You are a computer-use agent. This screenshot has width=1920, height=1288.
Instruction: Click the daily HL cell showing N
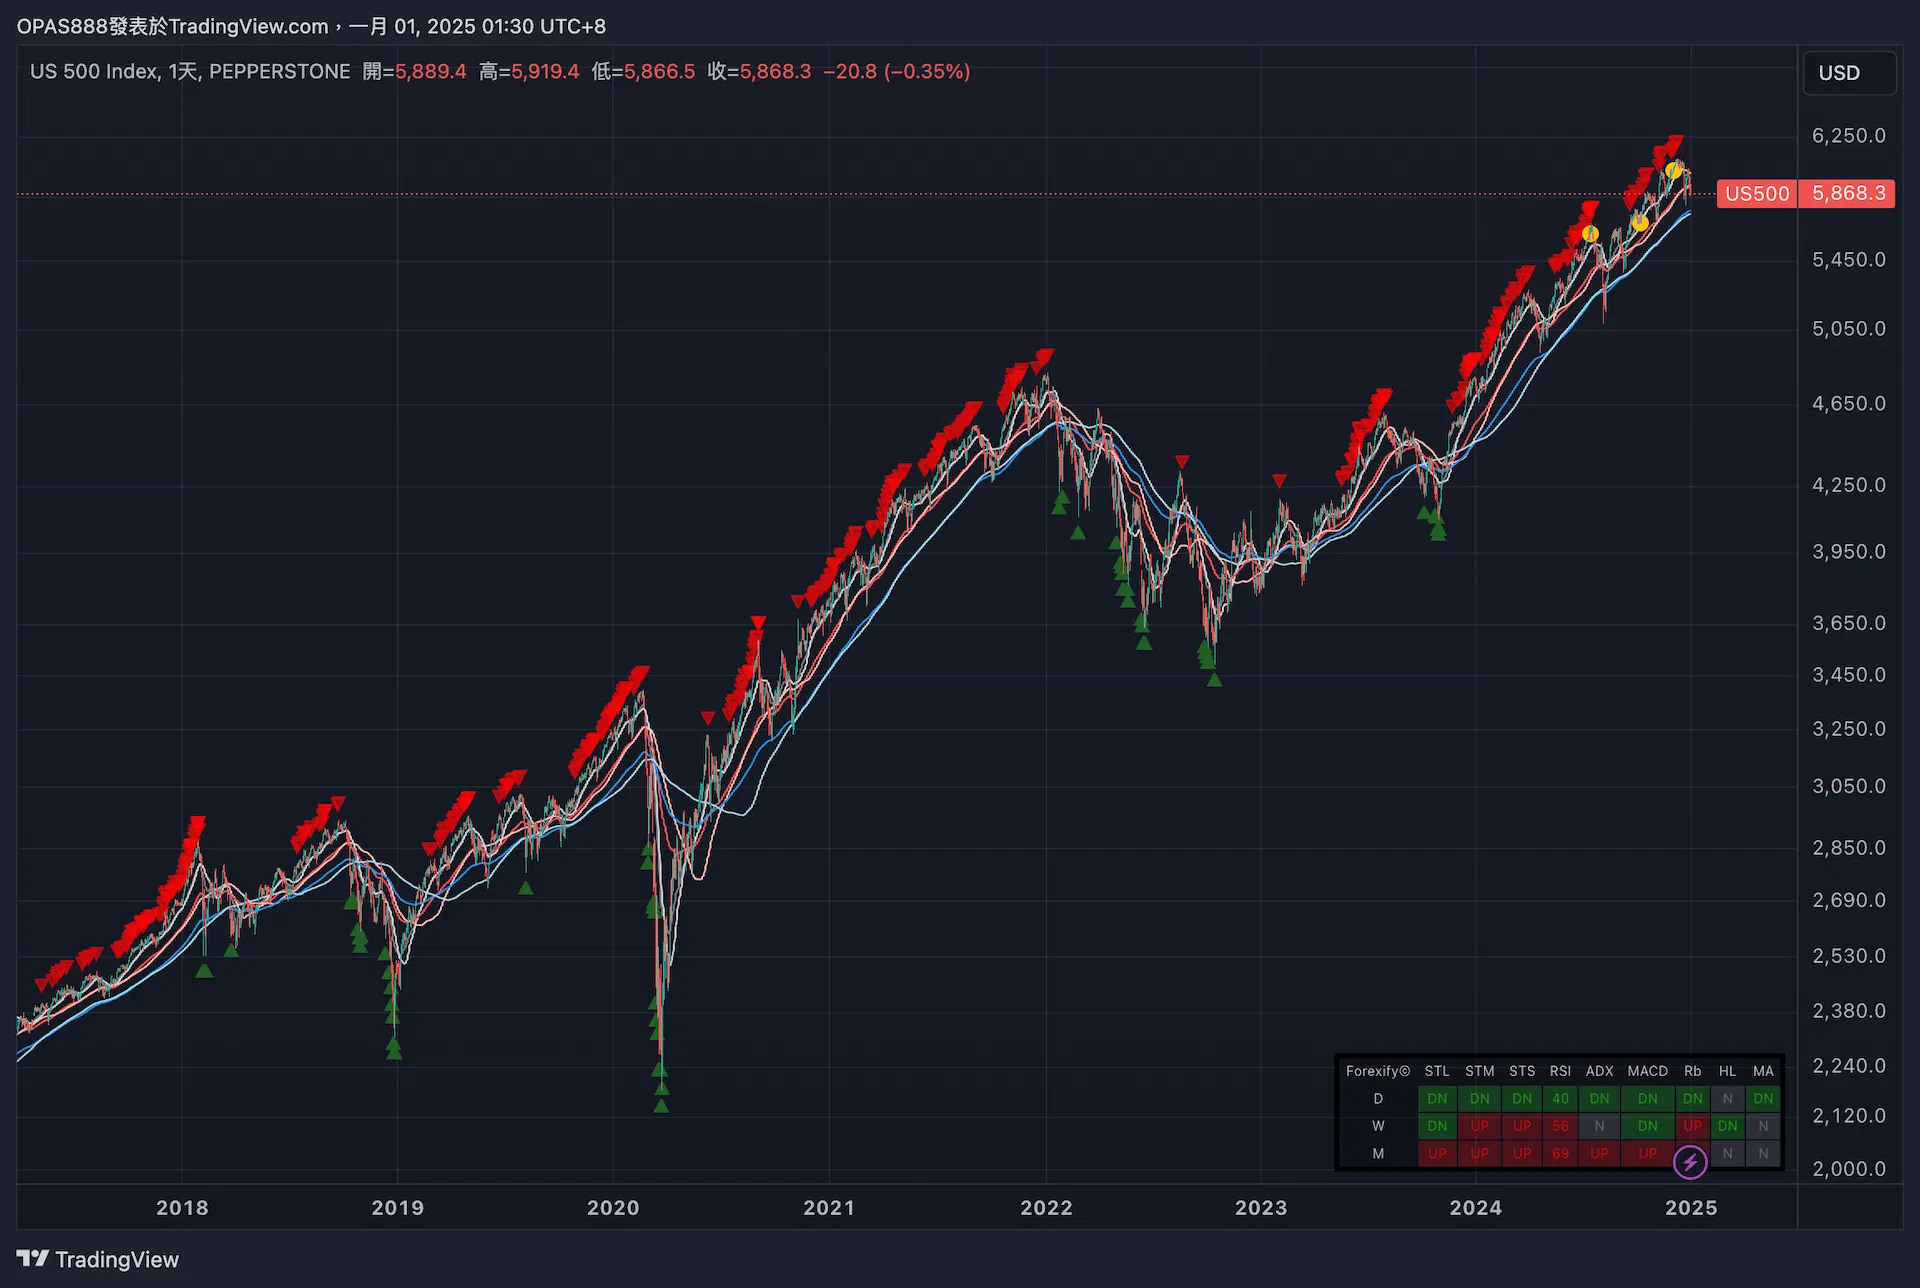click(x=1727, y=1099)
